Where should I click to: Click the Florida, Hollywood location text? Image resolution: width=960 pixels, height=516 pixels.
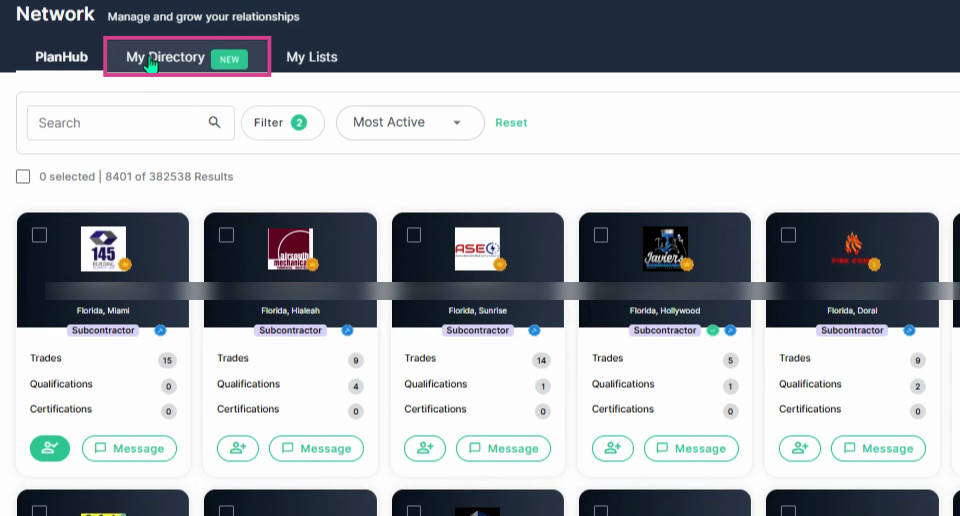coord(665,310)
